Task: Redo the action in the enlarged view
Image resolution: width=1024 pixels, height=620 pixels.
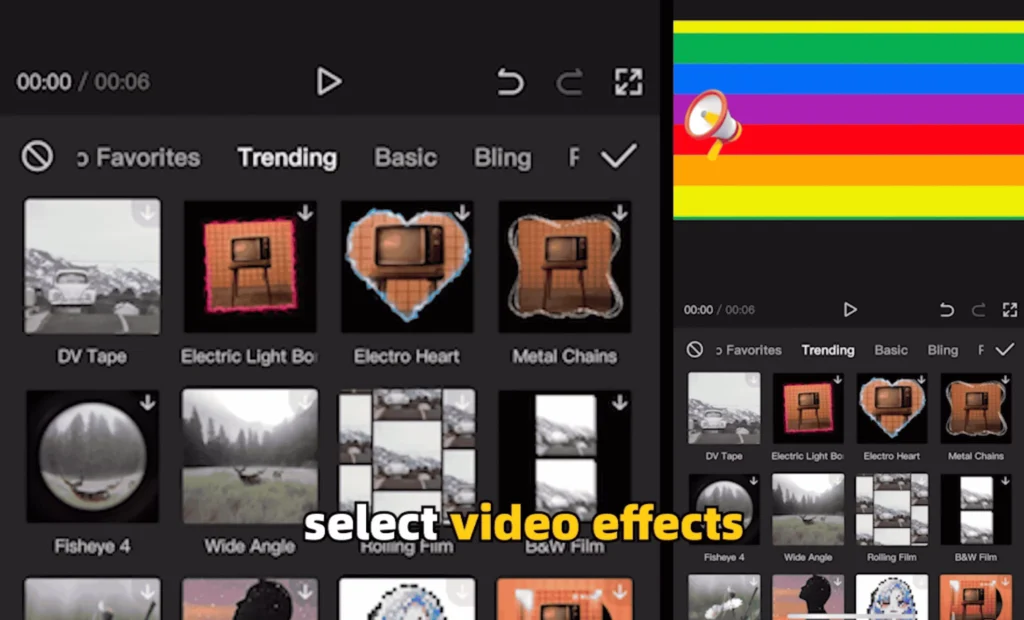Action: [569, 82]
